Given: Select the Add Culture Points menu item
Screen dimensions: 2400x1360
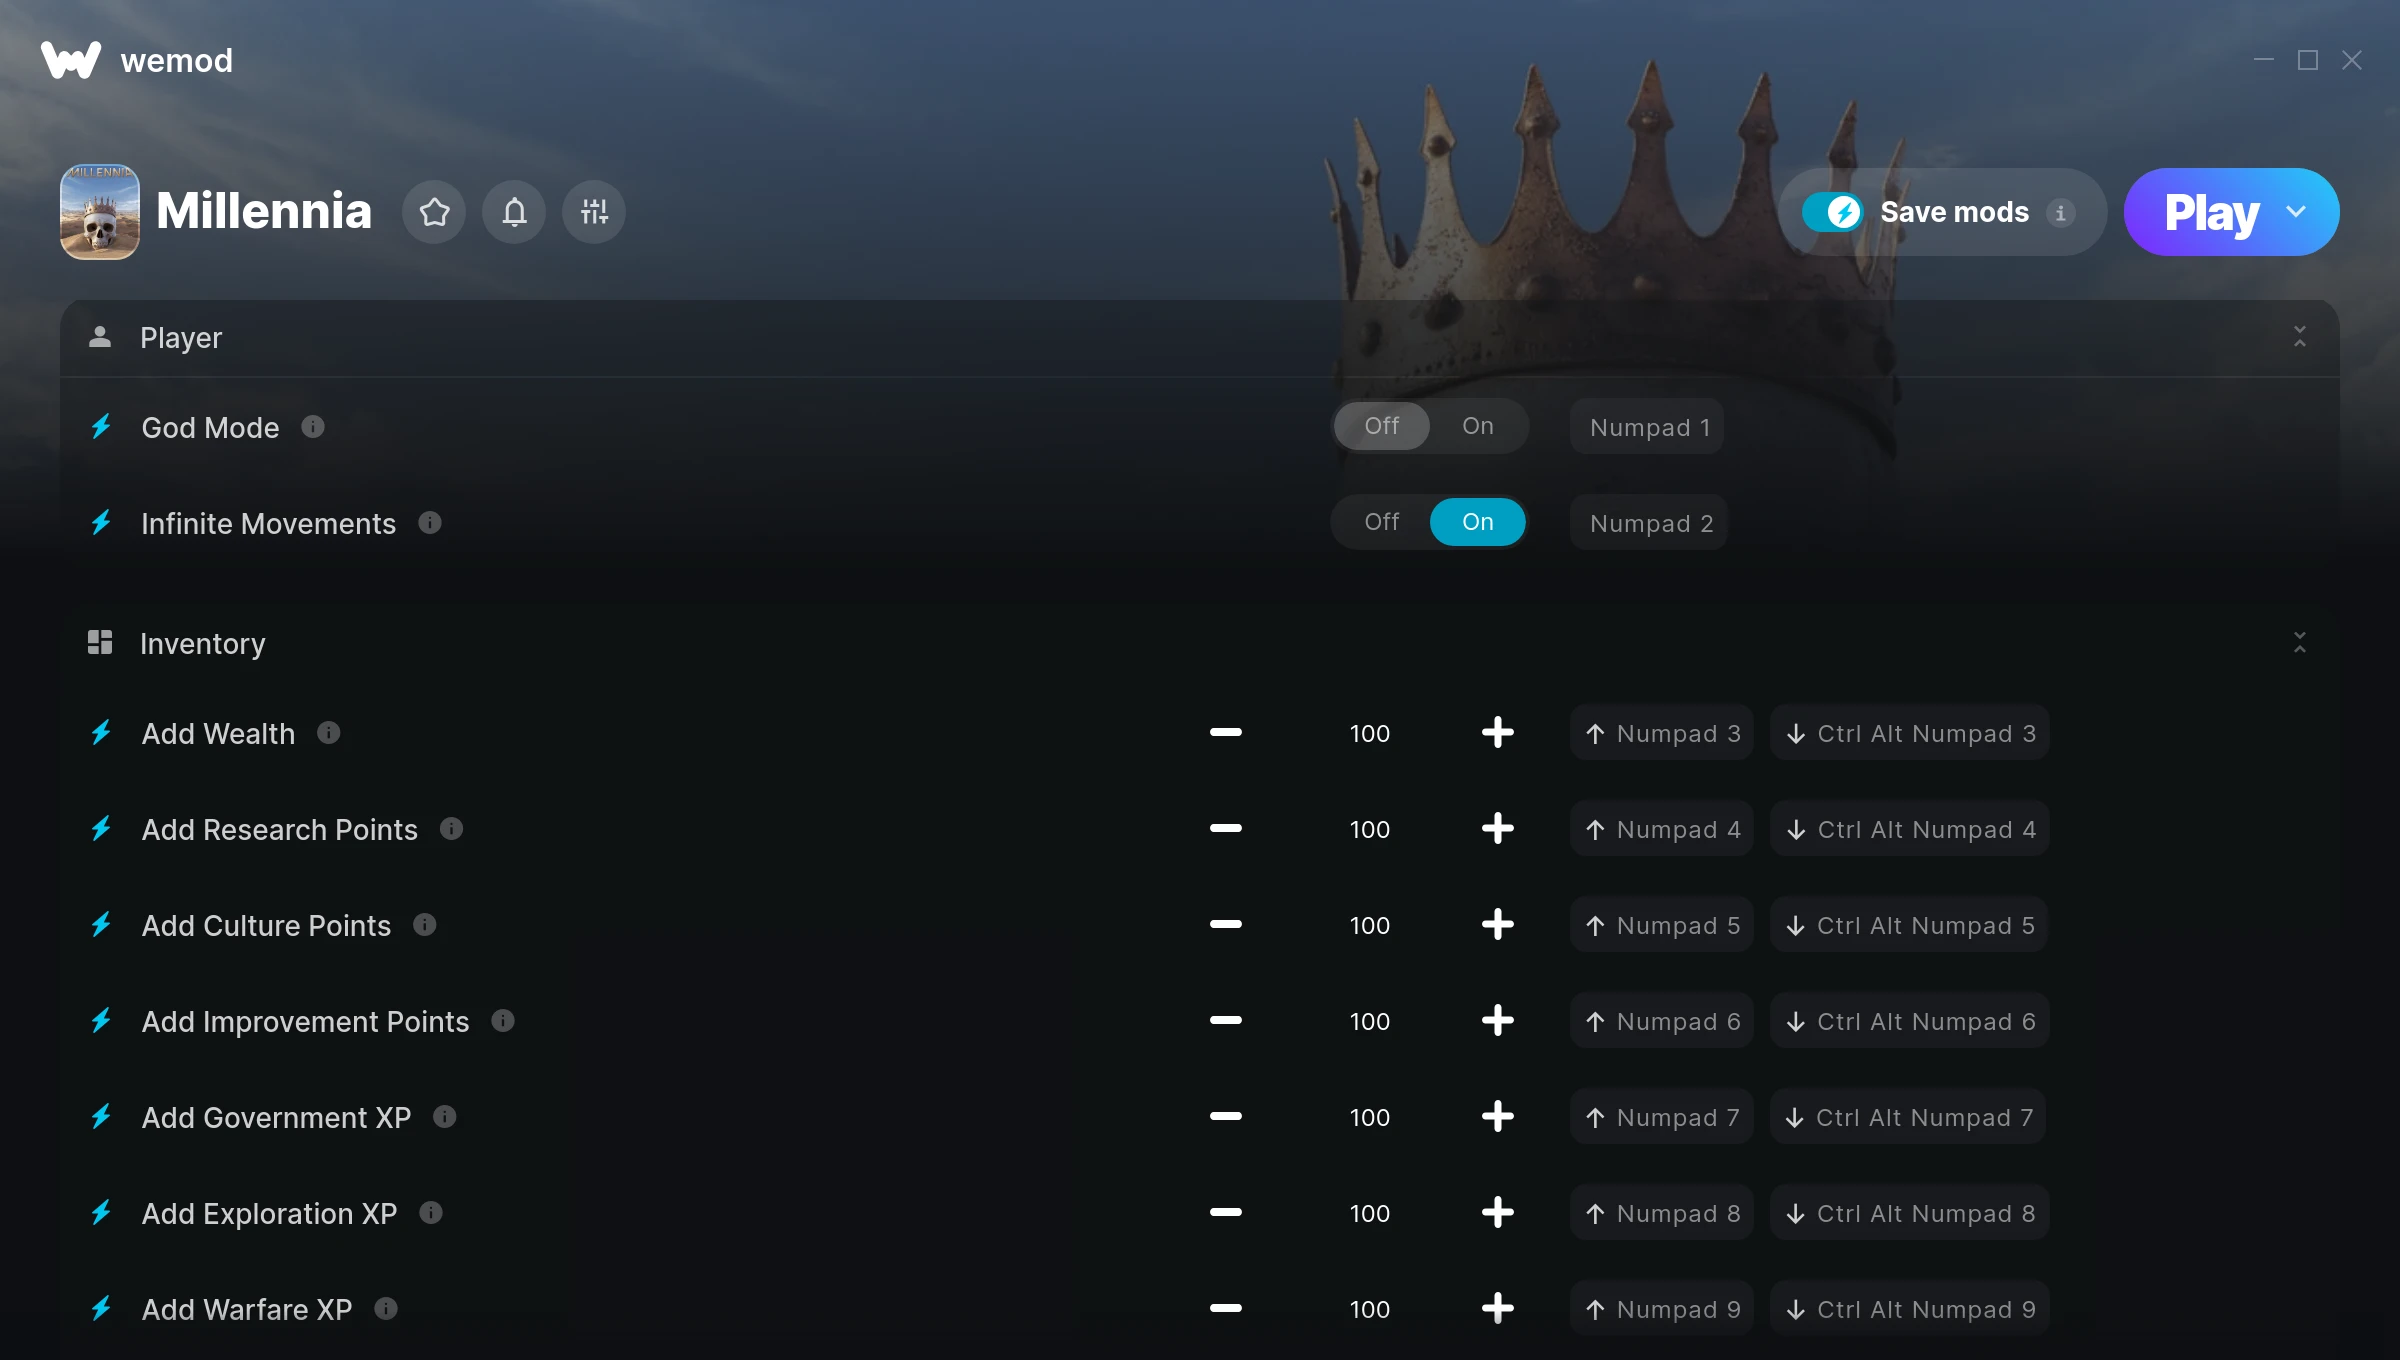Looking at the screenshot, I should click(264, 925).
